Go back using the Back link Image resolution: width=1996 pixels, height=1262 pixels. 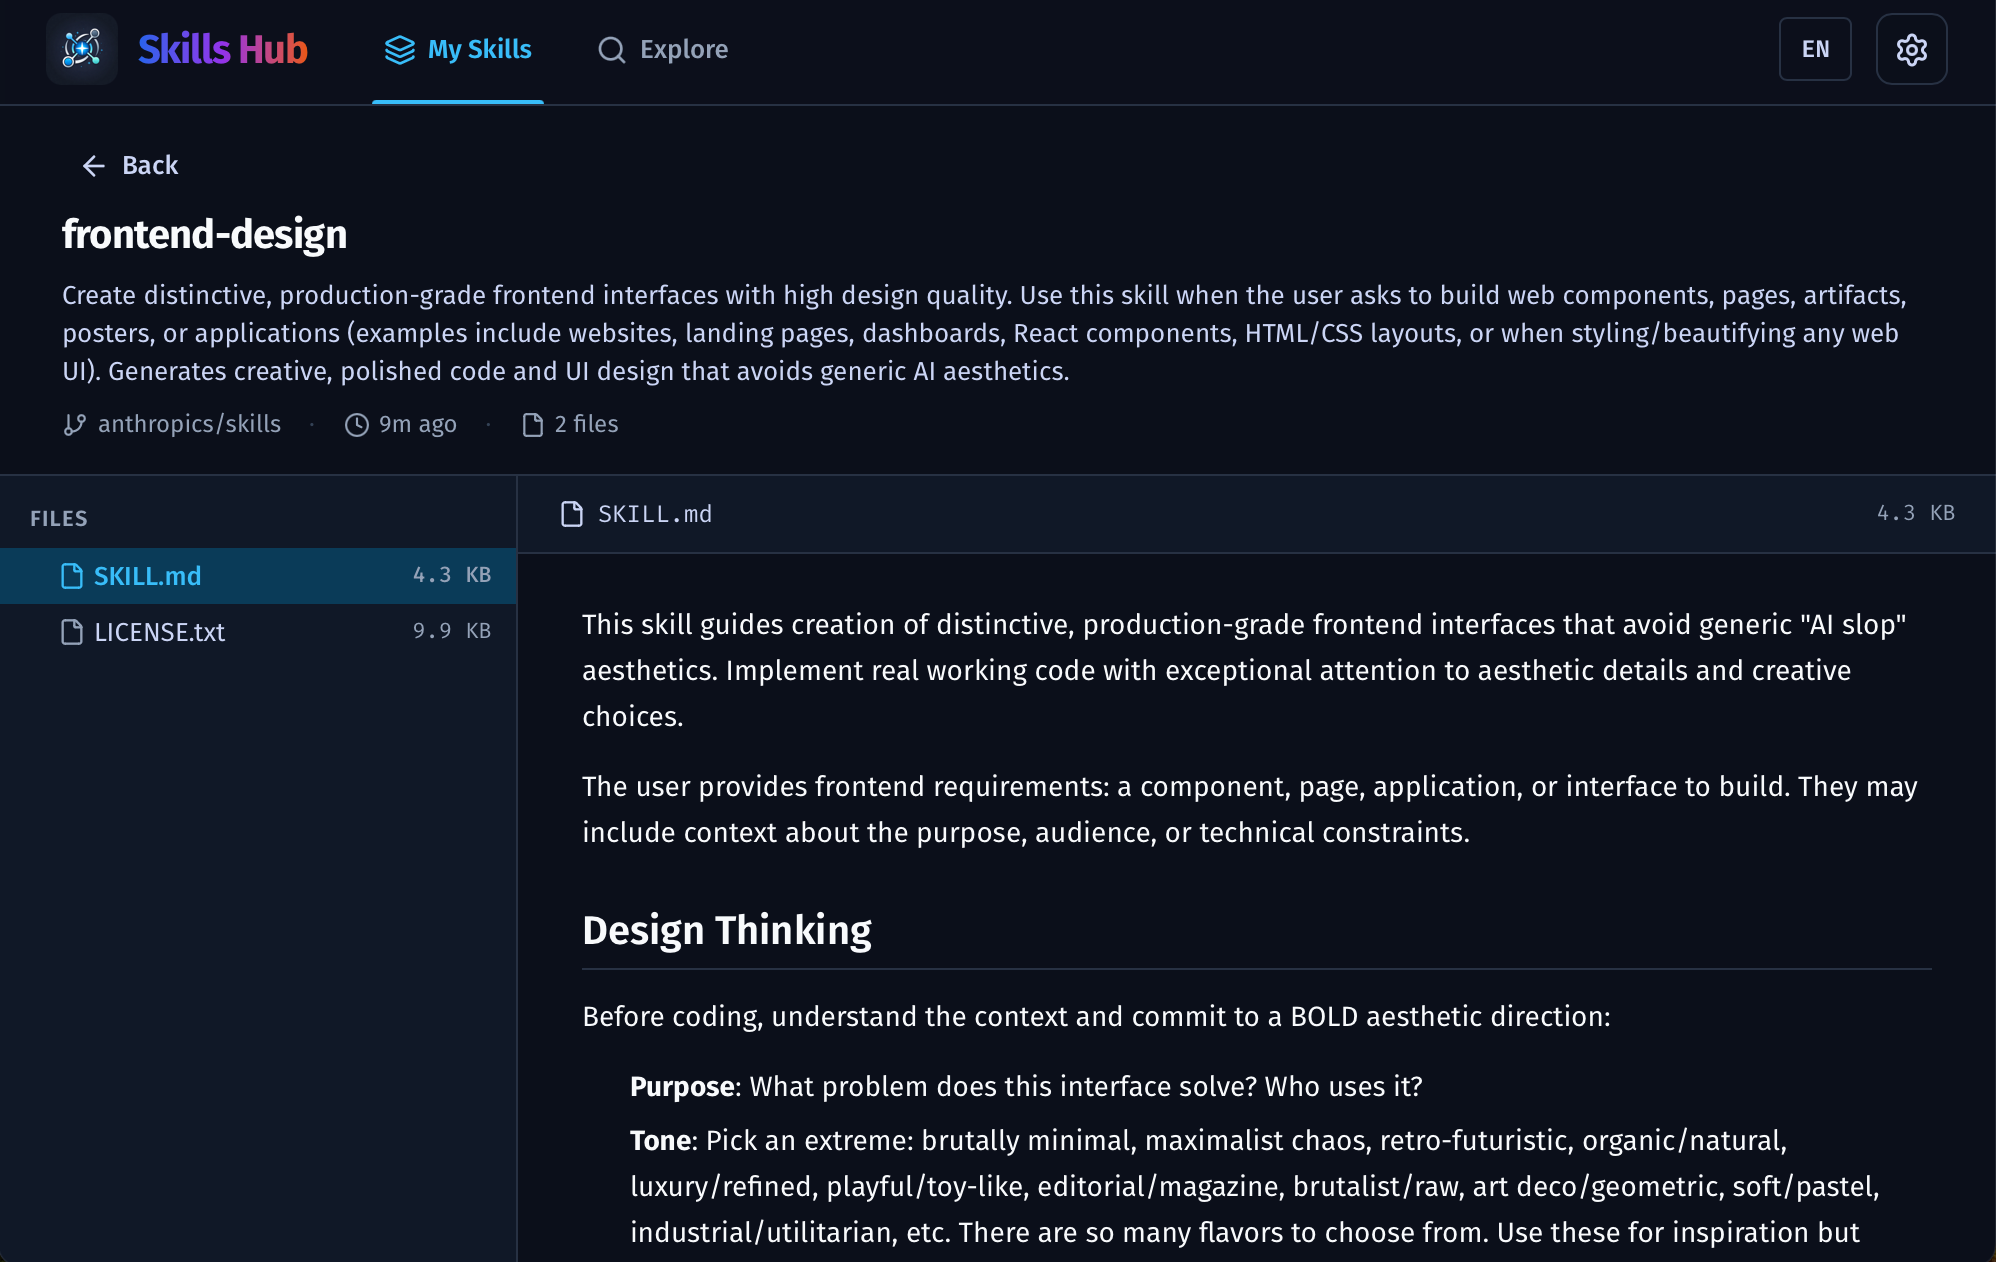point(150,166)
